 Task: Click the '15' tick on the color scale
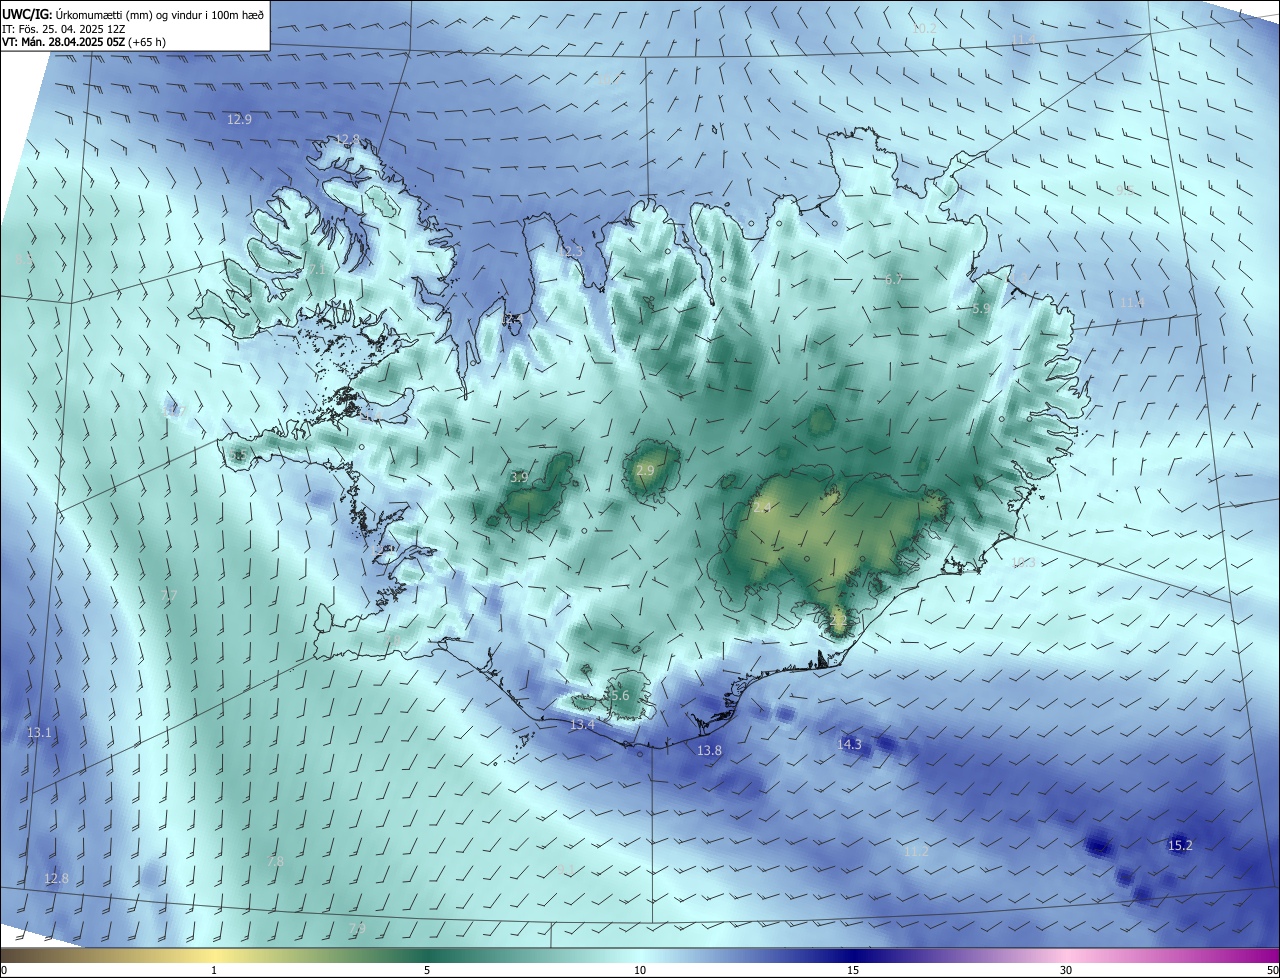click(x=853, y=970)
